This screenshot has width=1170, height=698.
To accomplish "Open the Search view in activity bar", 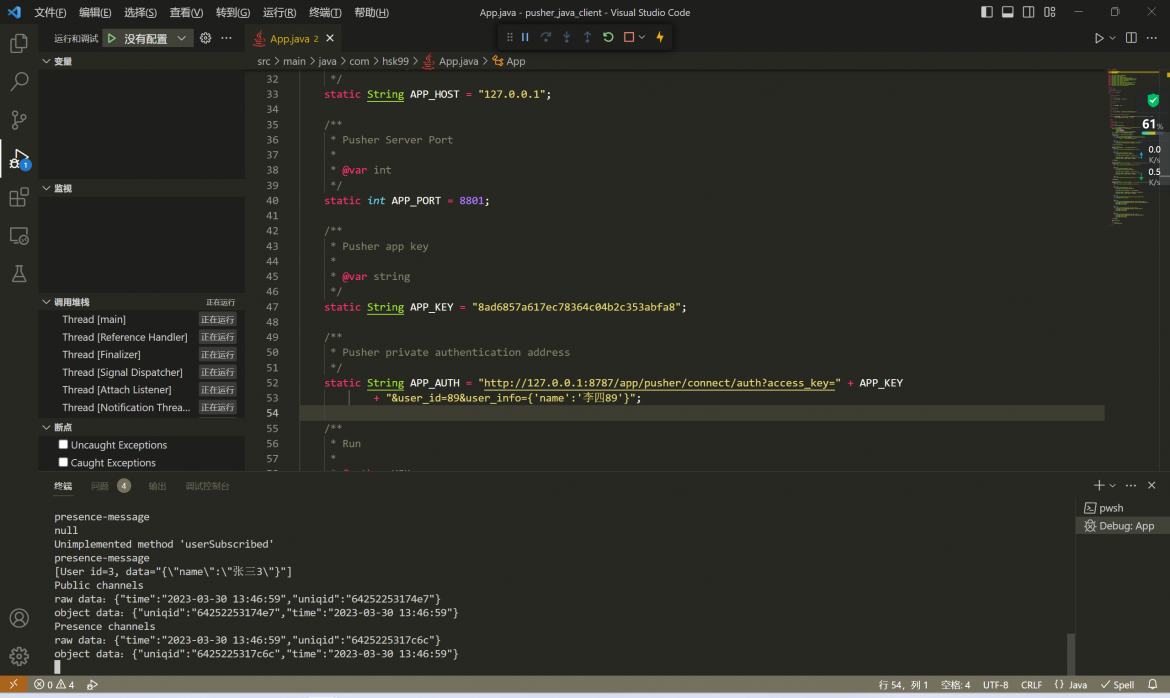I will (x=19, y=81).
